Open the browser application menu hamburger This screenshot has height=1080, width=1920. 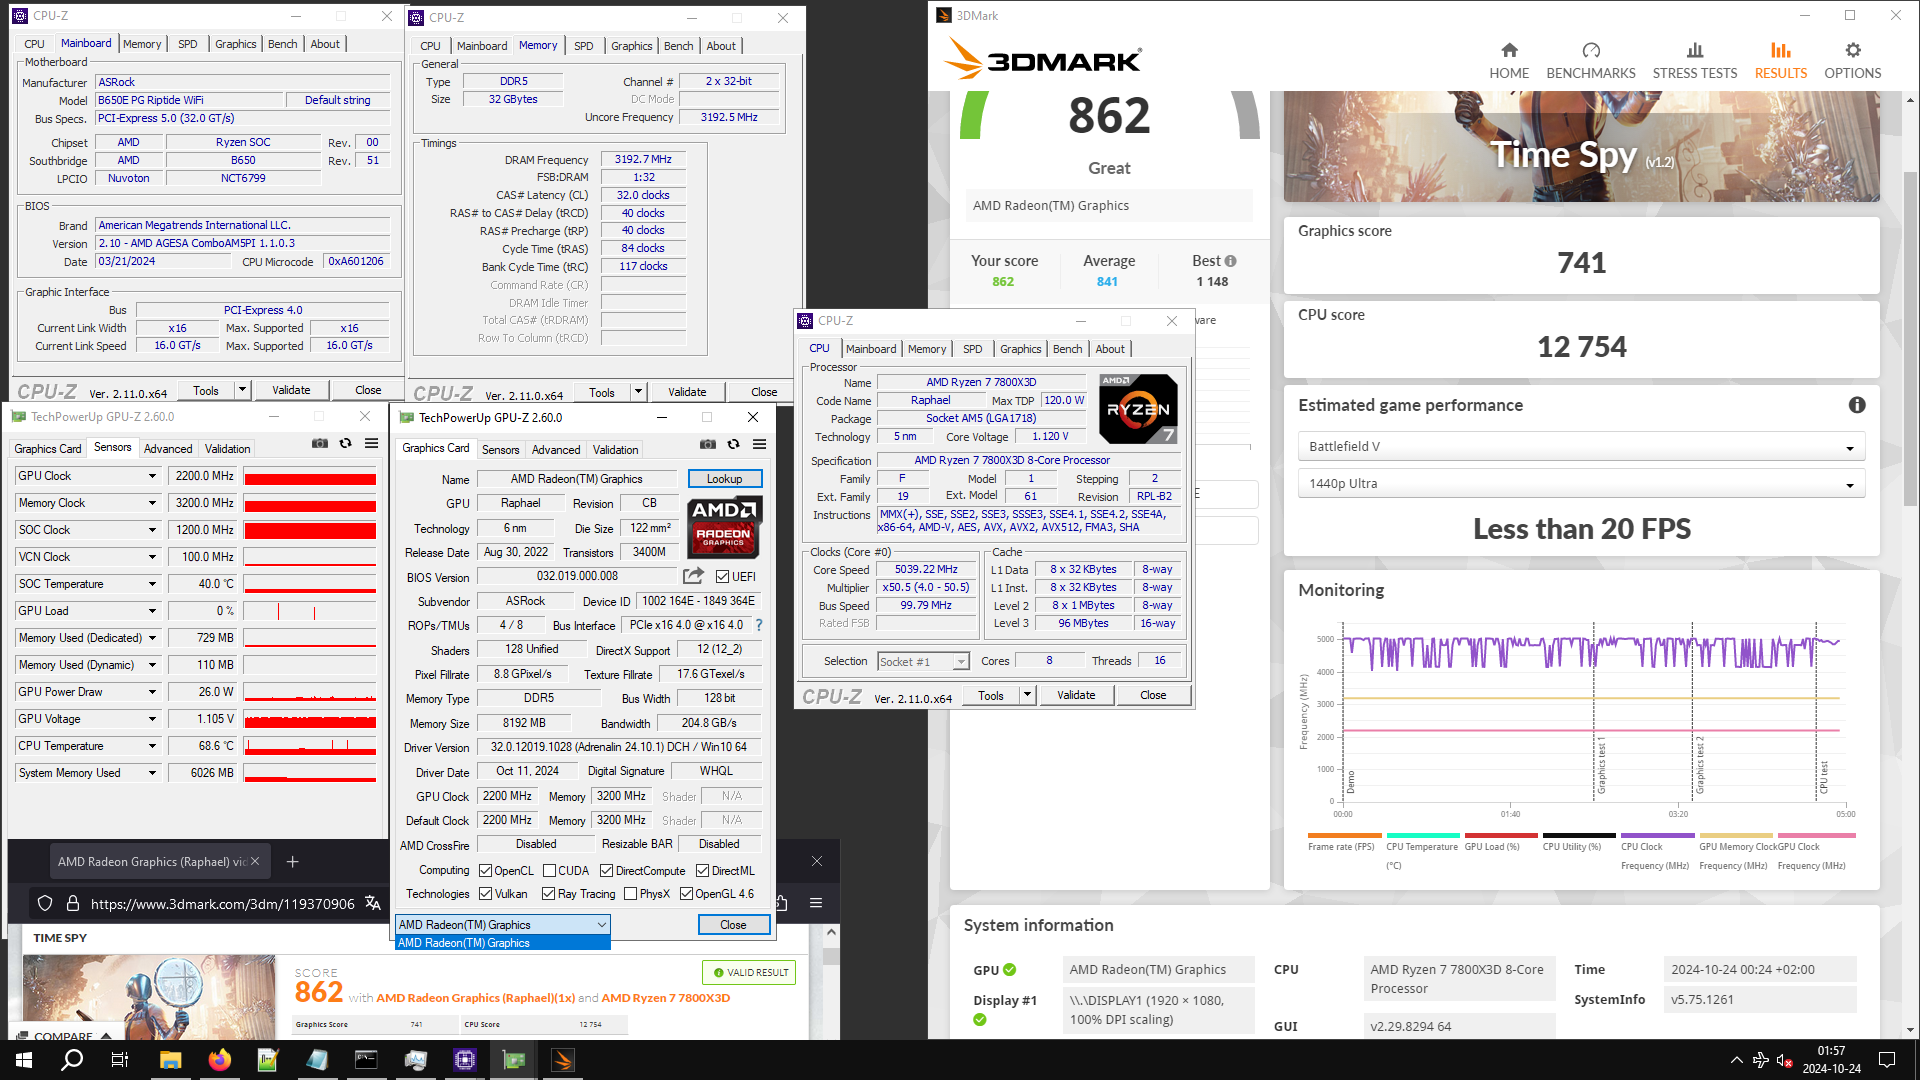click(816, 903)
